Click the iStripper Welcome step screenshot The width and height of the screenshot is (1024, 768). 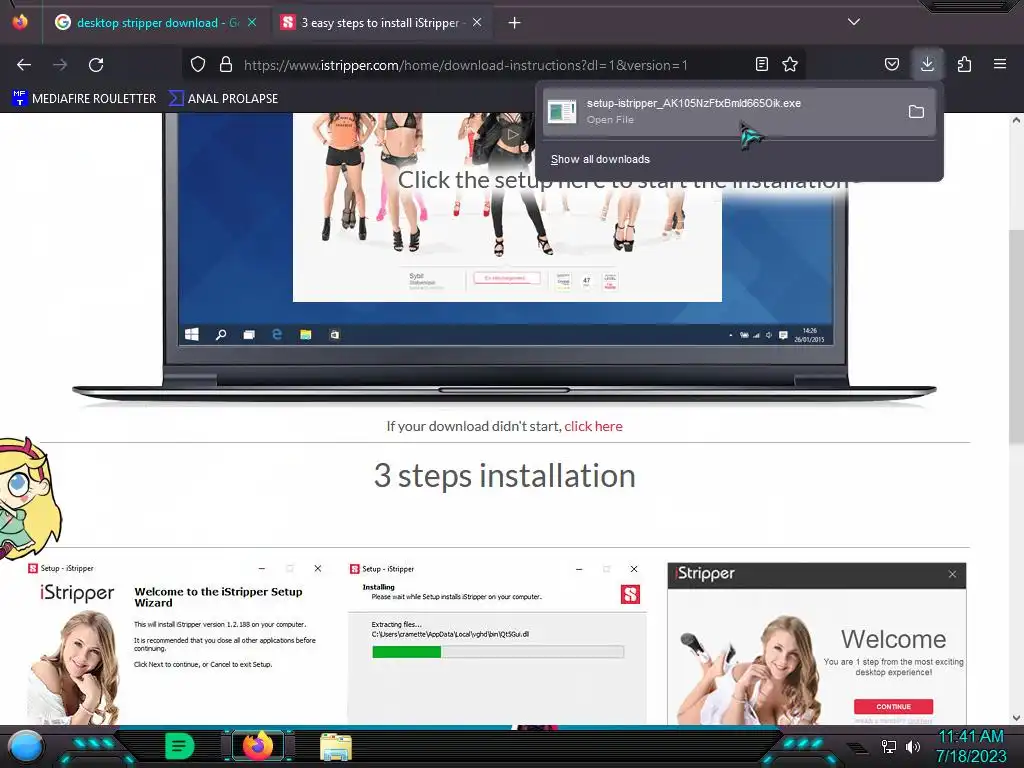pos(816,643)
